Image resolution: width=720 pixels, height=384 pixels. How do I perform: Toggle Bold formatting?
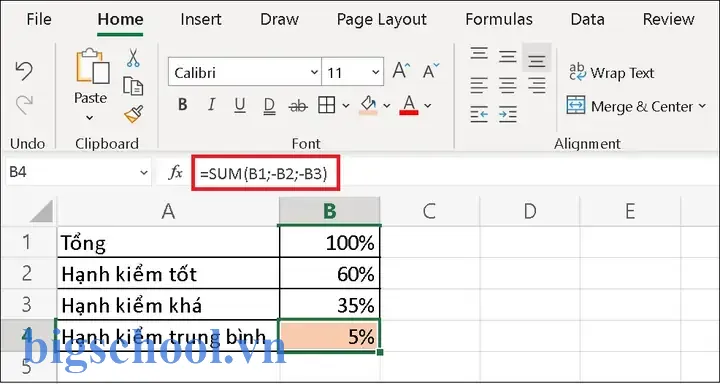(182, 105)
